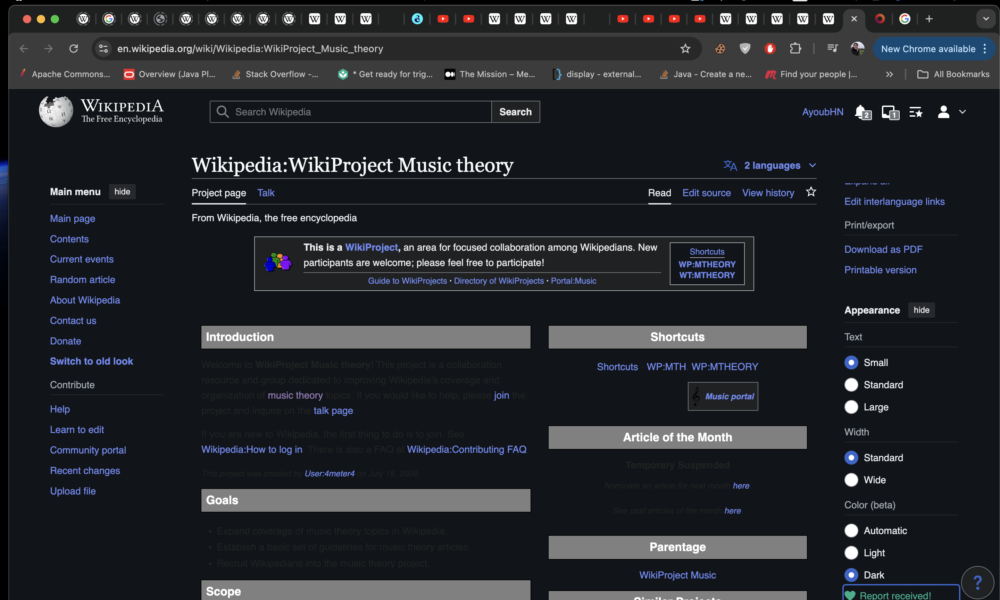The image size is (1000, 600).
Task: Open Edit interlanguage links
Action: click(x=894, y=201)
